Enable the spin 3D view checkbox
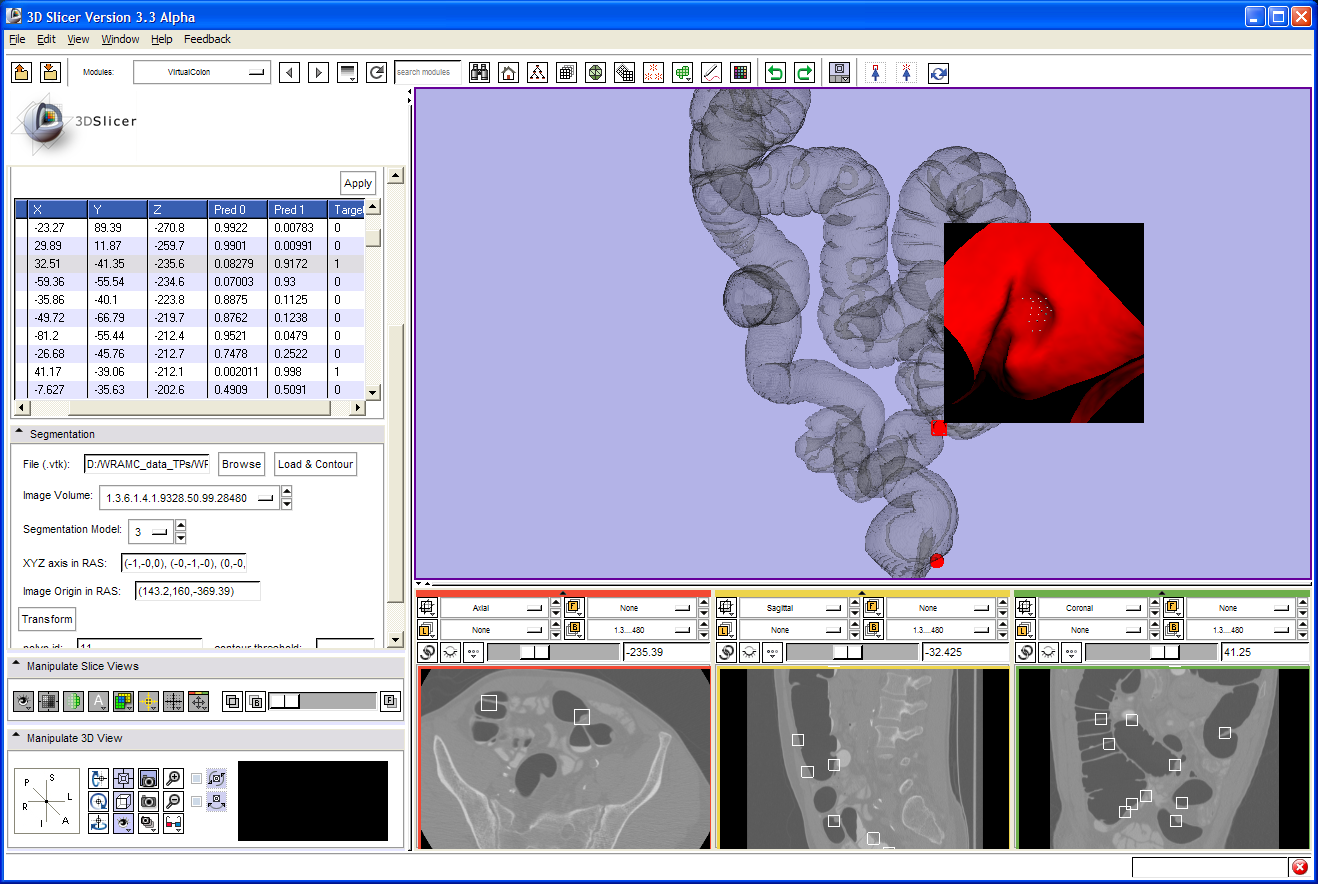The height and width of the screenshot is (884, 1318). 197,779
